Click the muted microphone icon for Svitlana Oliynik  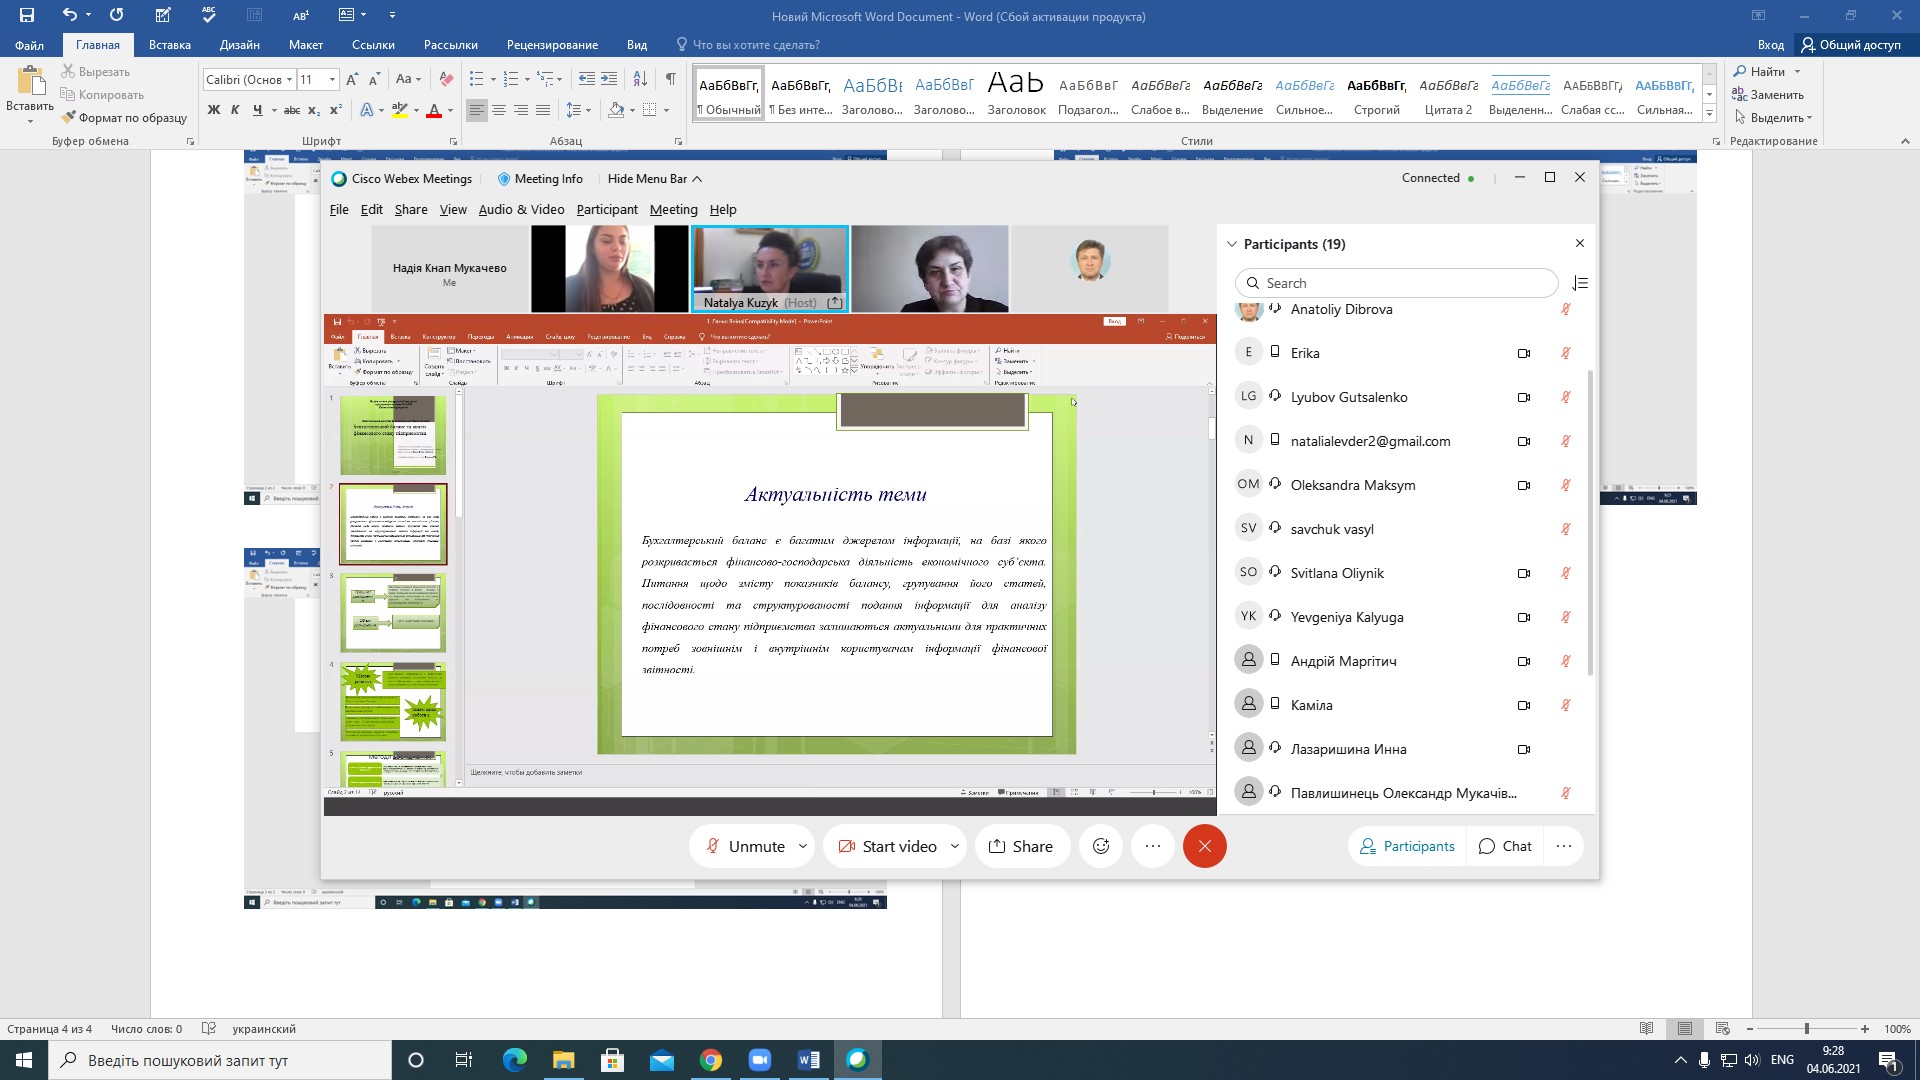tap(1566, 573)
